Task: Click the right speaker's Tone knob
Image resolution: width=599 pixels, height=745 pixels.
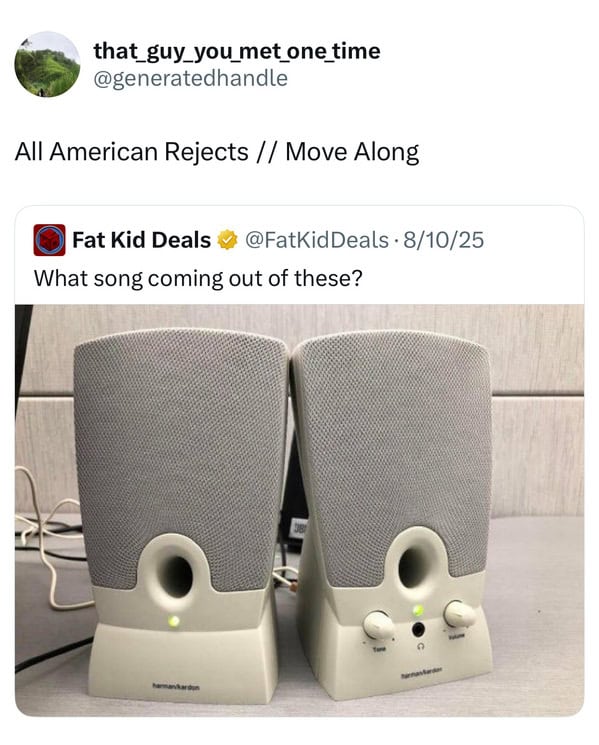Action: pyautogui.click(x=378, y=624)
